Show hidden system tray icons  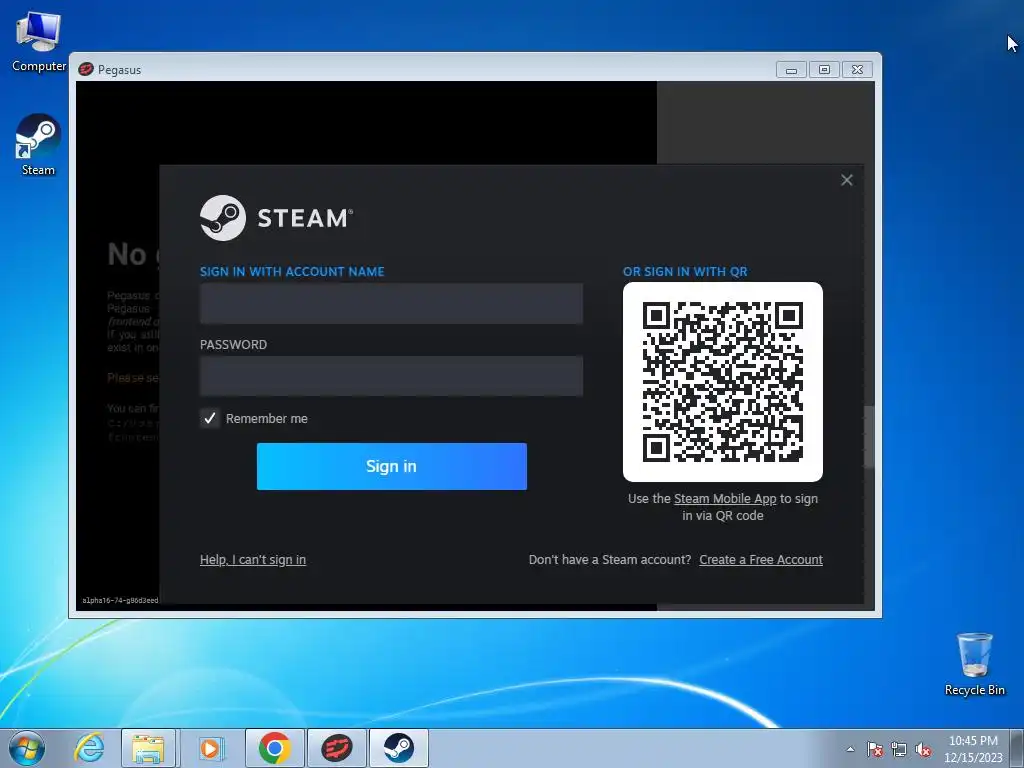point(850,749)
